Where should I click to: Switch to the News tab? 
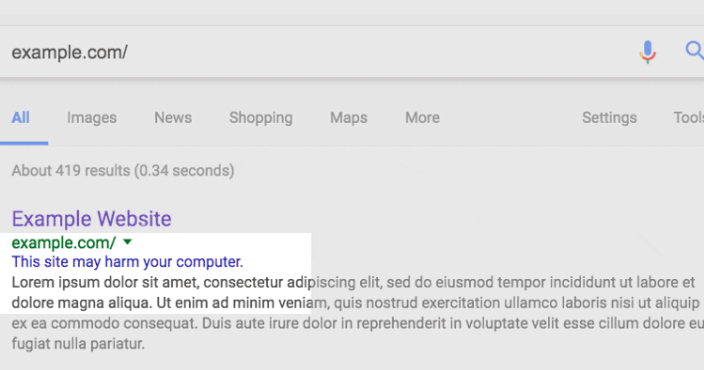pyautogui.click(x=173, y=118)
